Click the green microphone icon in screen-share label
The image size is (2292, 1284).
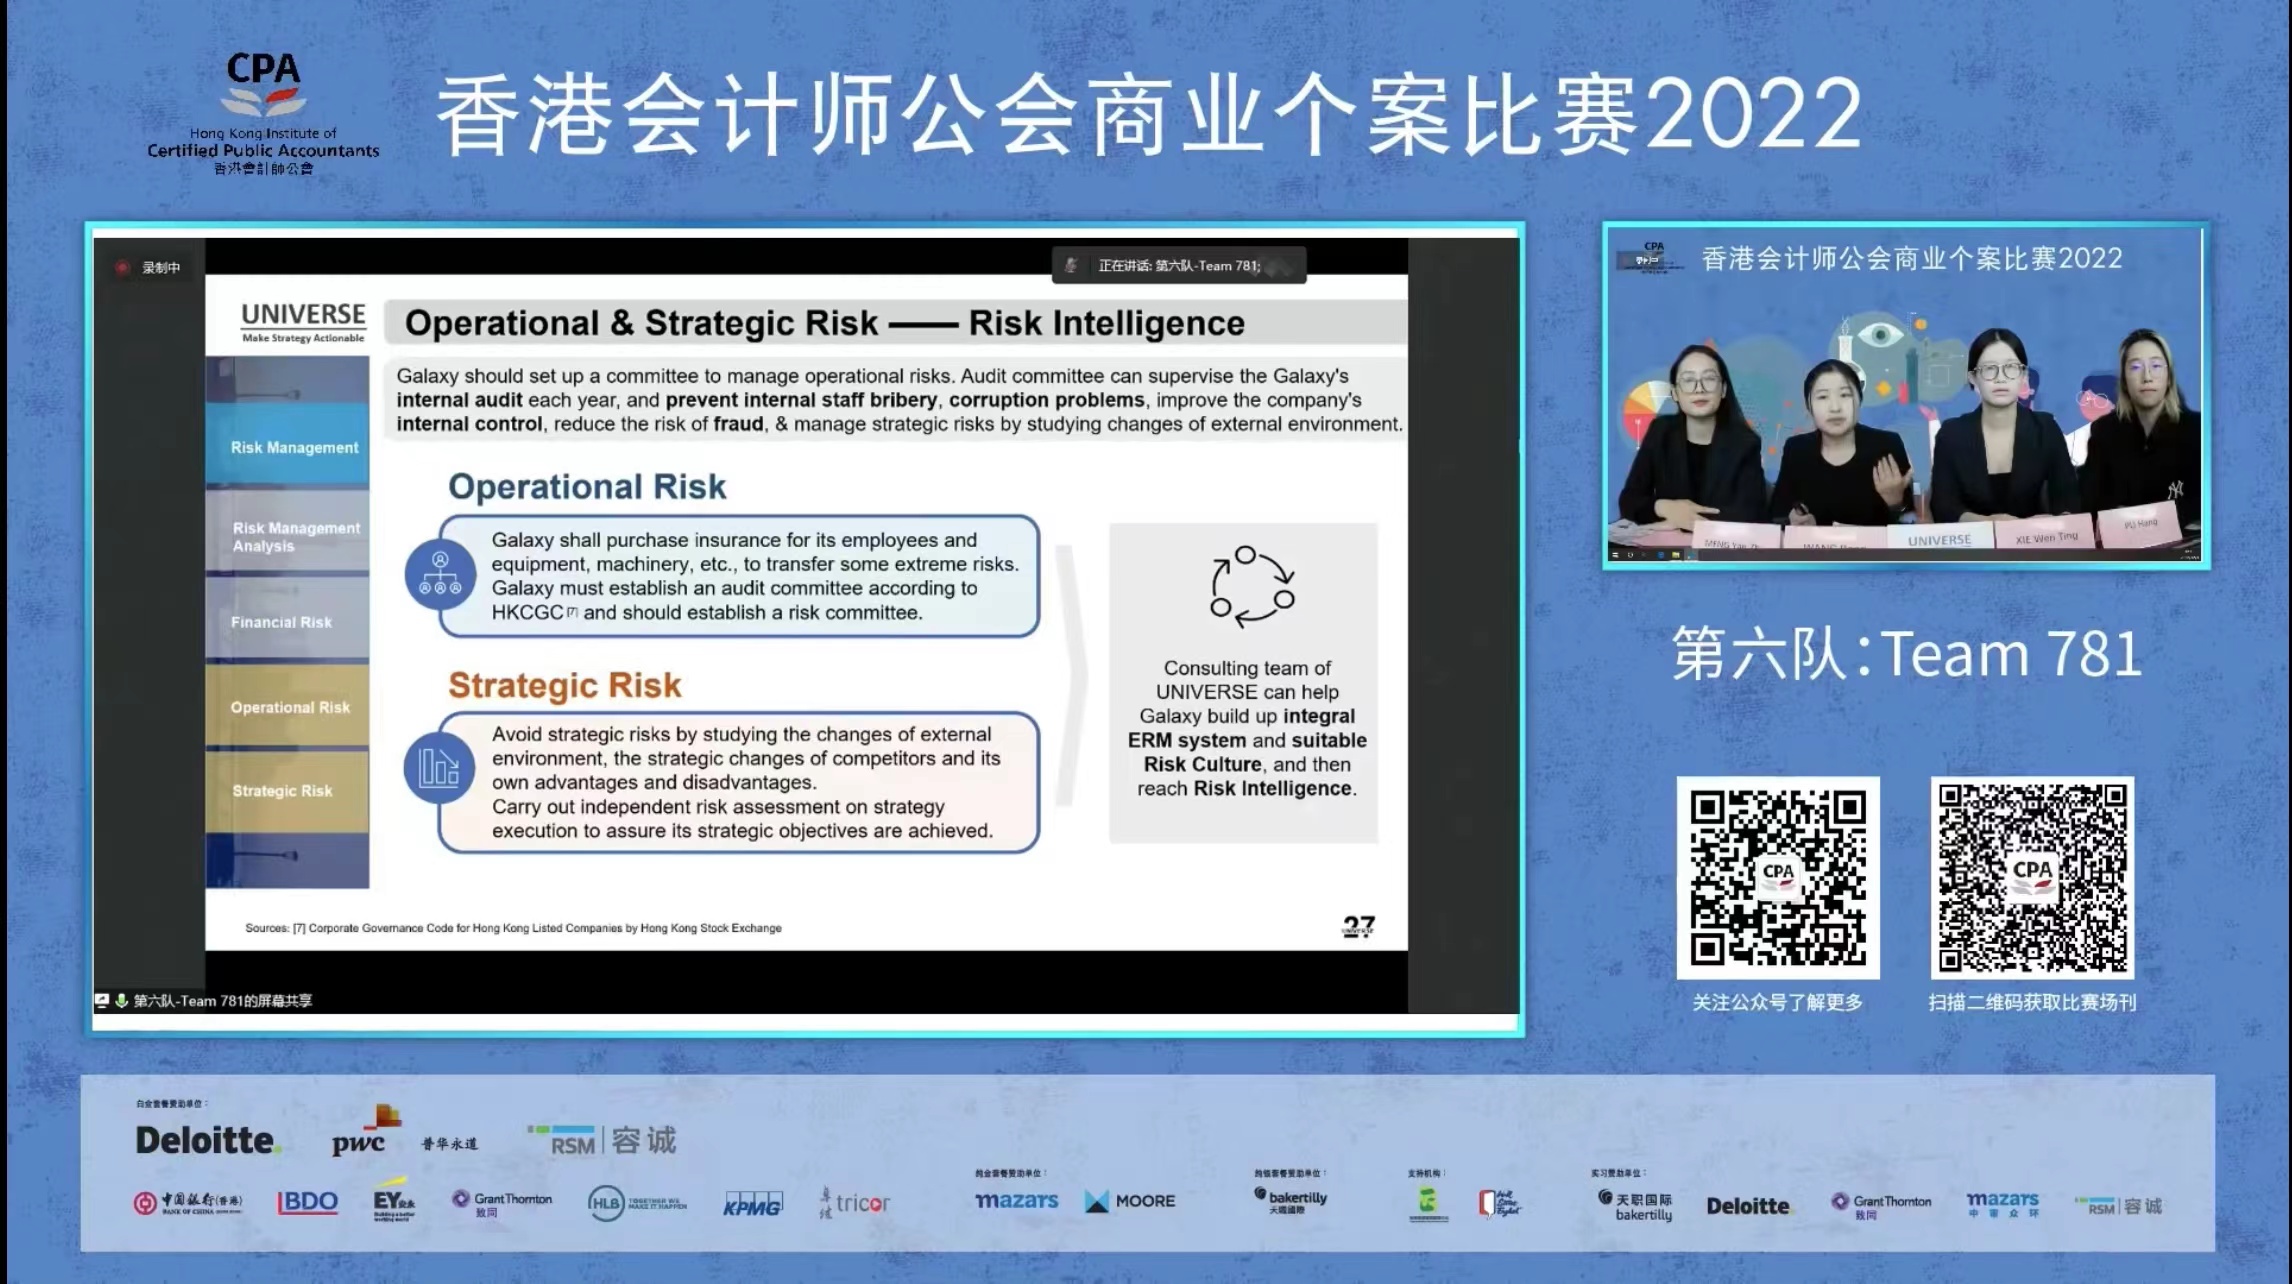[x=121, y=1000]
